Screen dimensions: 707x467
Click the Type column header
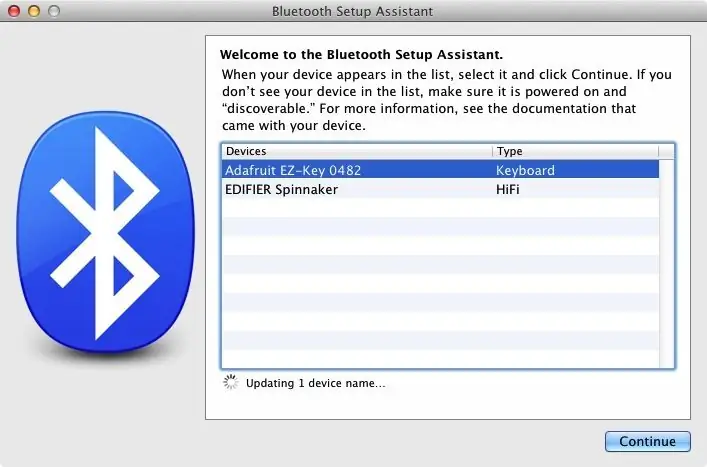(575, 151)
